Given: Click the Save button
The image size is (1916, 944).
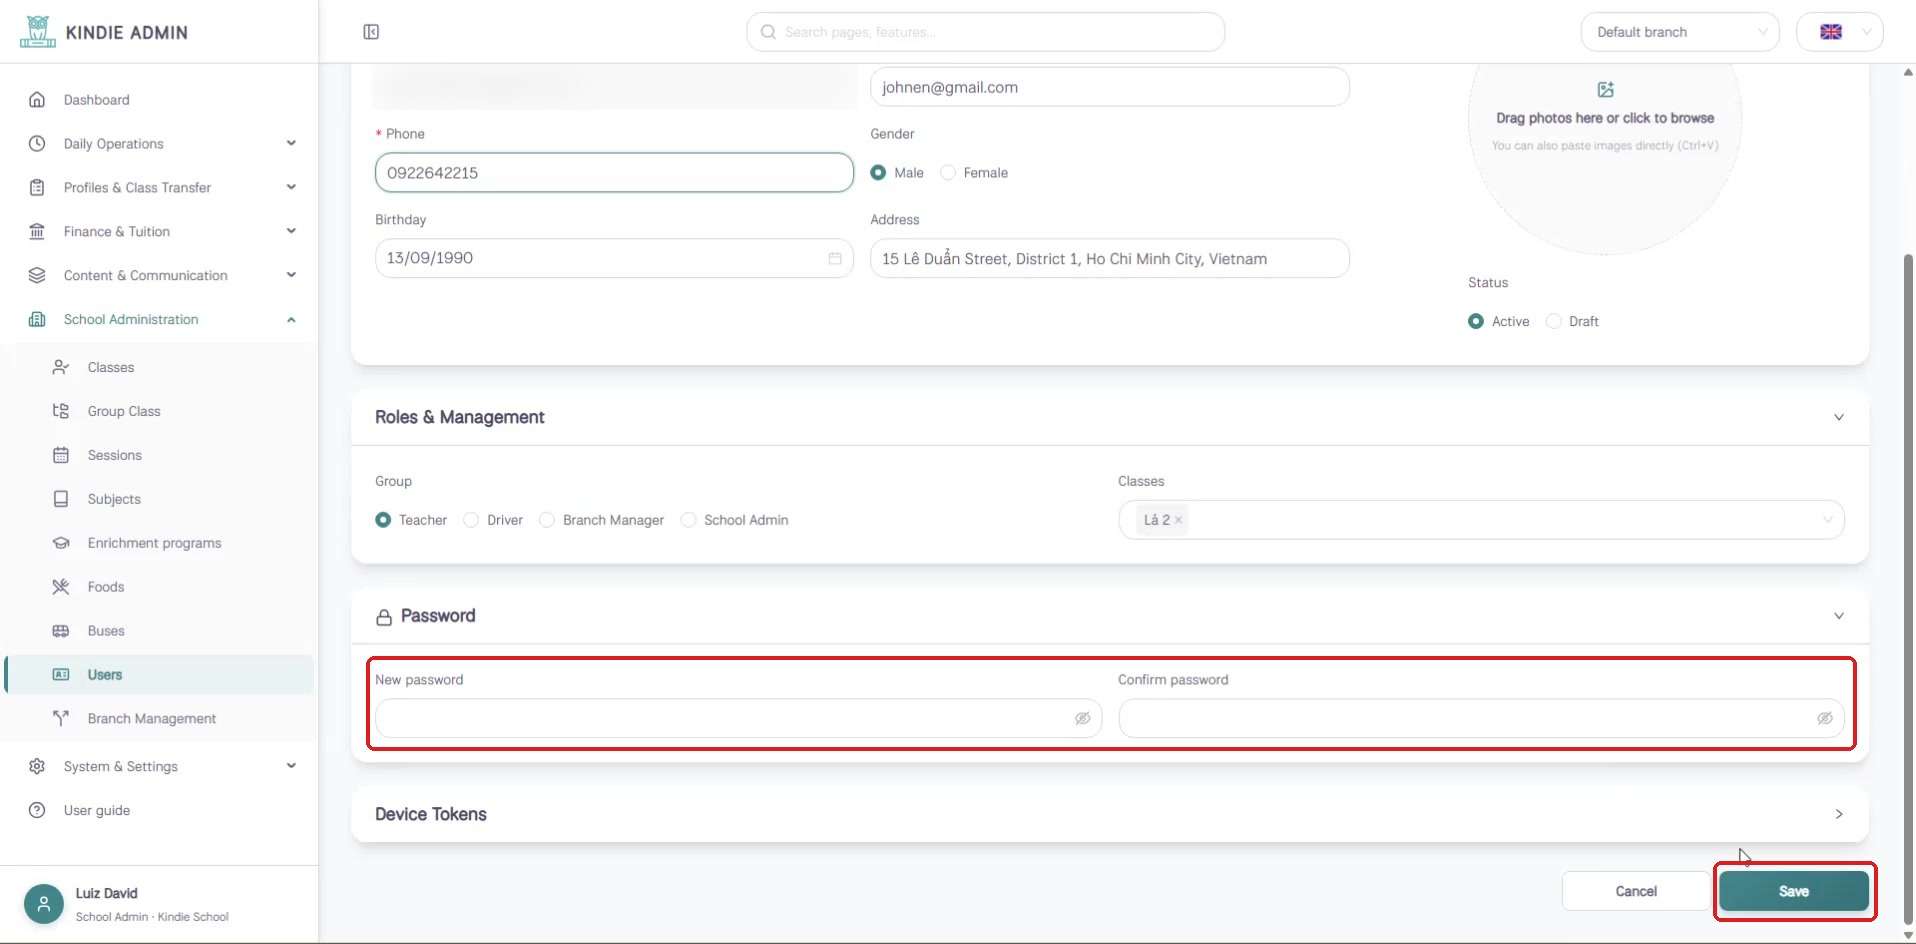Looking at the screenshot, I should [x=1794, y=891].
